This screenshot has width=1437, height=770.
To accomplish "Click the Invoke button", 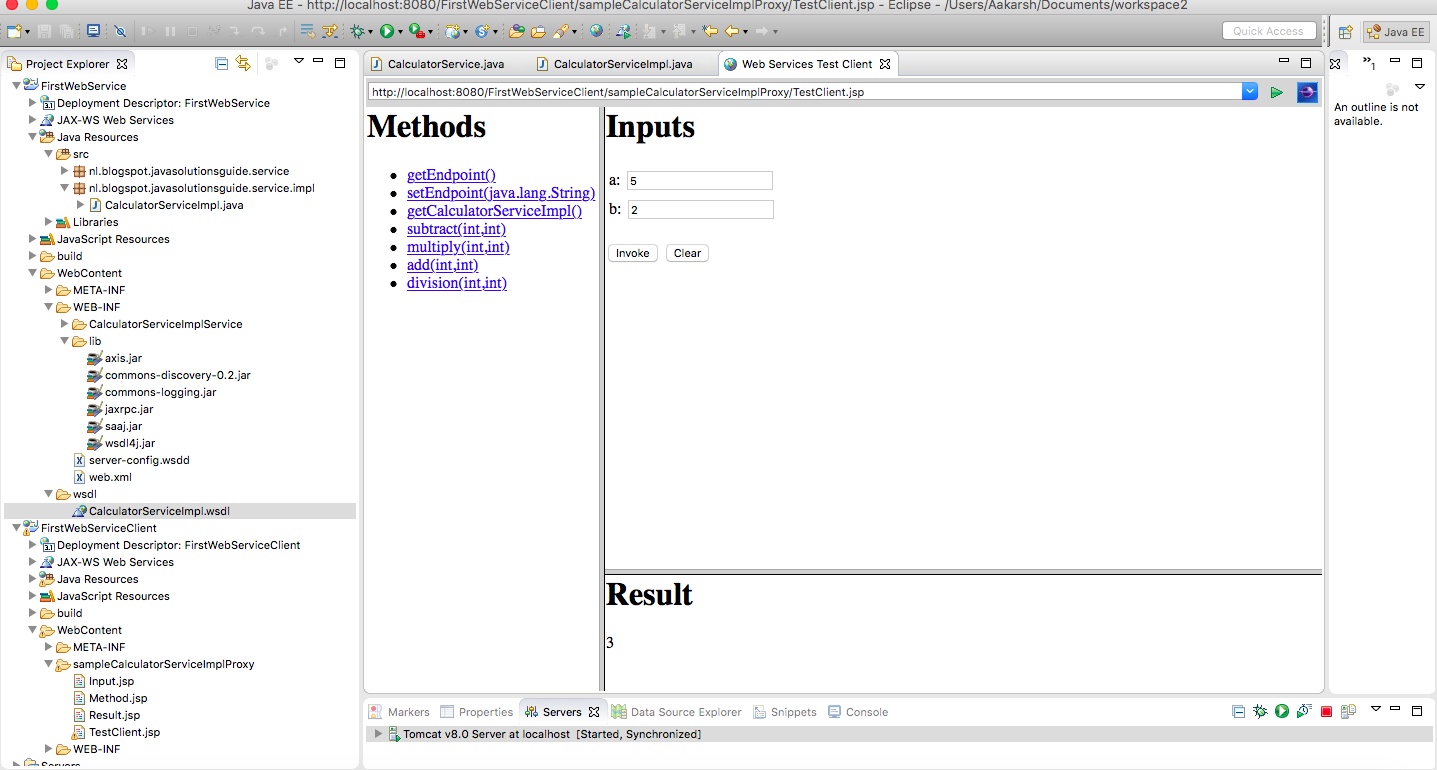I will click(633, 253).
